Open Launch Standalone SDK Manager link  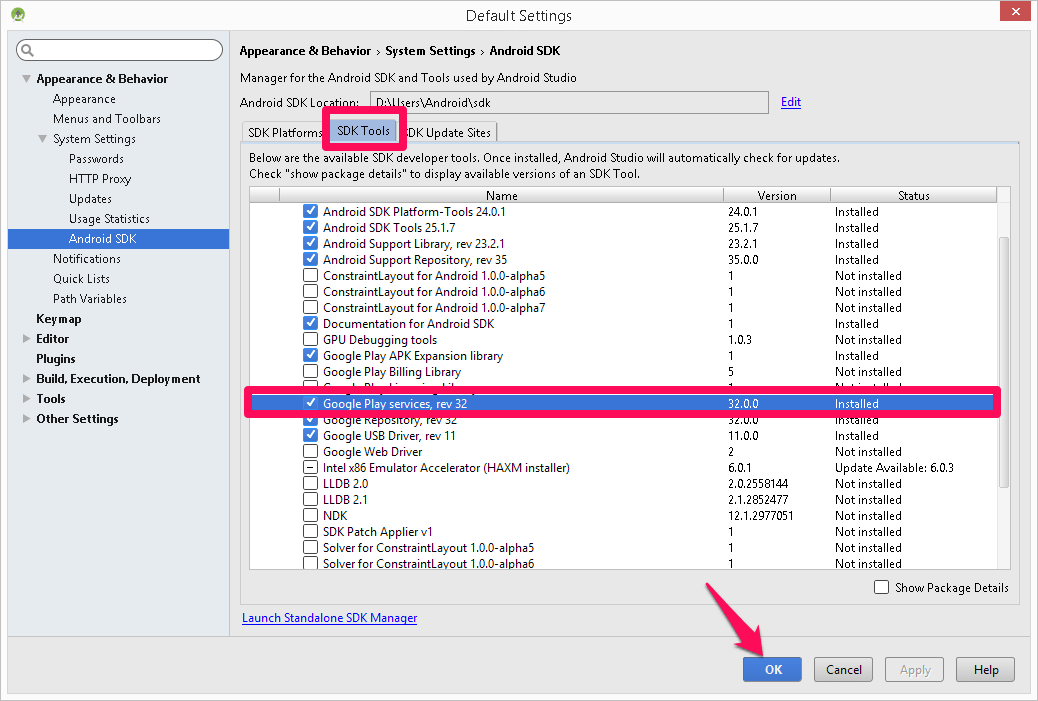coord(329,618)
